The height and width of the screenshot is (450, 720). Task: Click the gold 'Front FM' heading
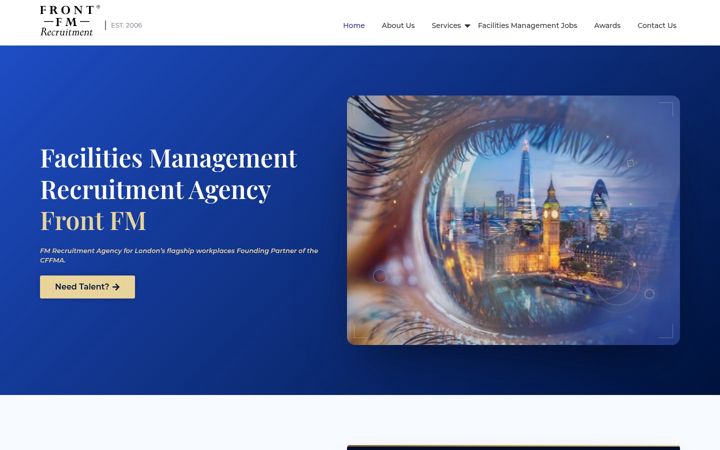(93, 221)
